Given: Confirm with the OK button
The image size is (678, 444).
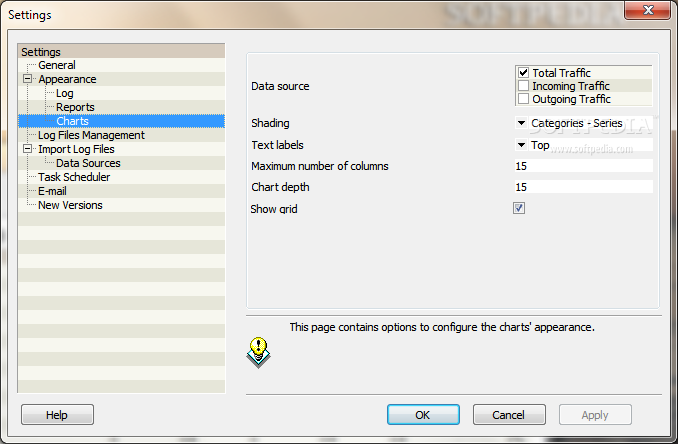Looking at the screenshot, I should pyautogui.click(x=423, y=415).
